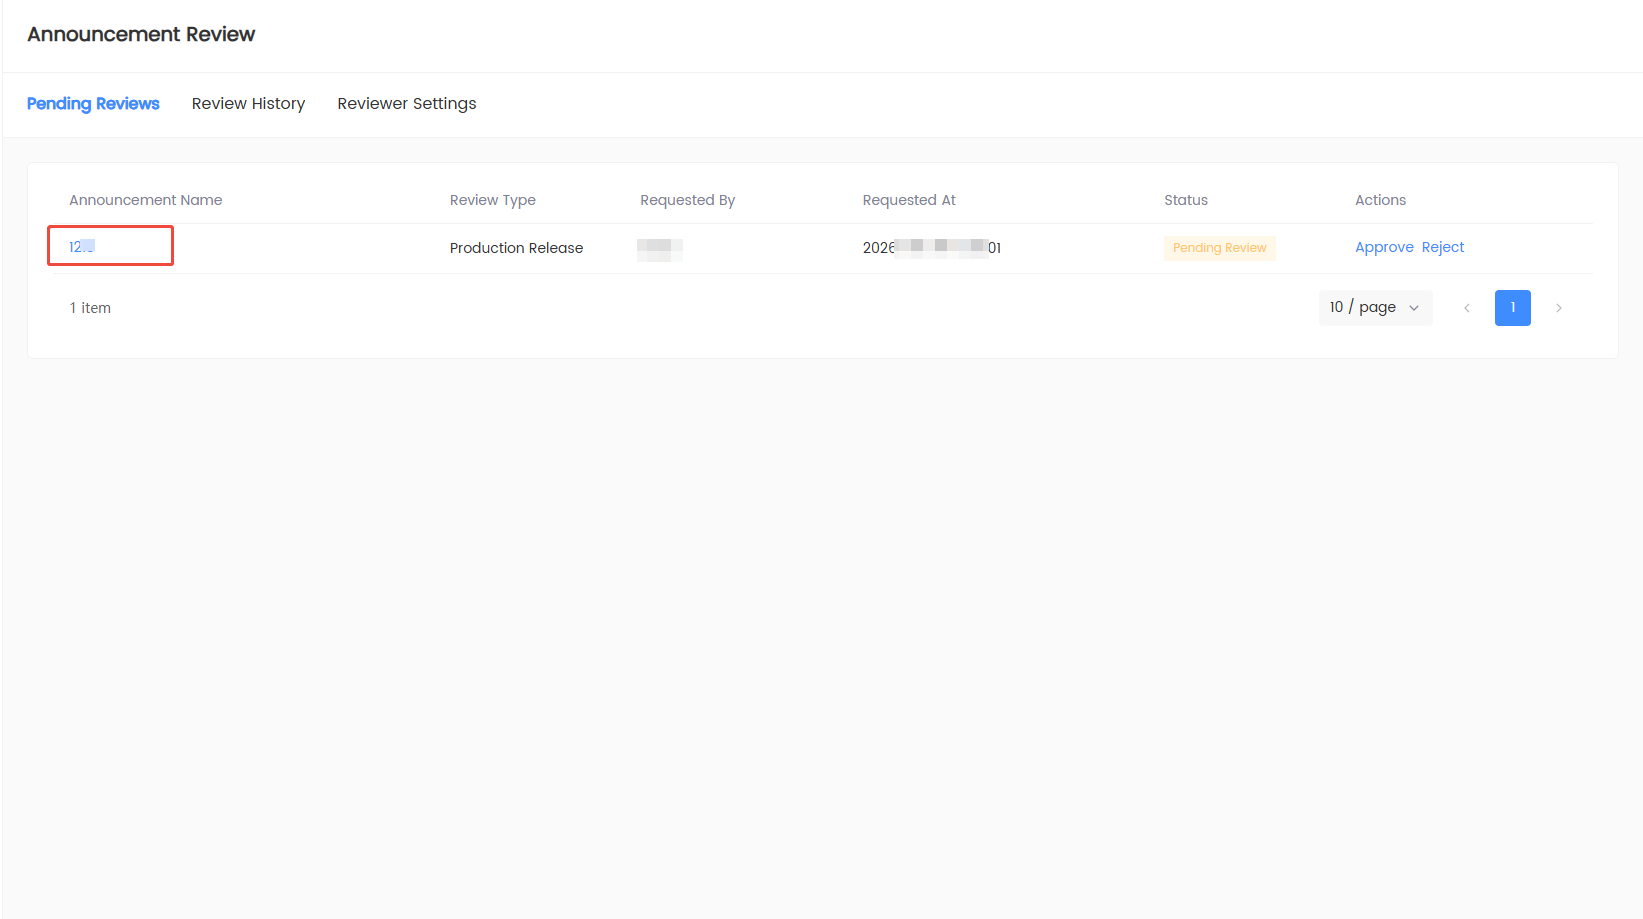Approve the Production Release announcement
The height and width of the screenshot is (919, 1643).
coord(1384,247)
